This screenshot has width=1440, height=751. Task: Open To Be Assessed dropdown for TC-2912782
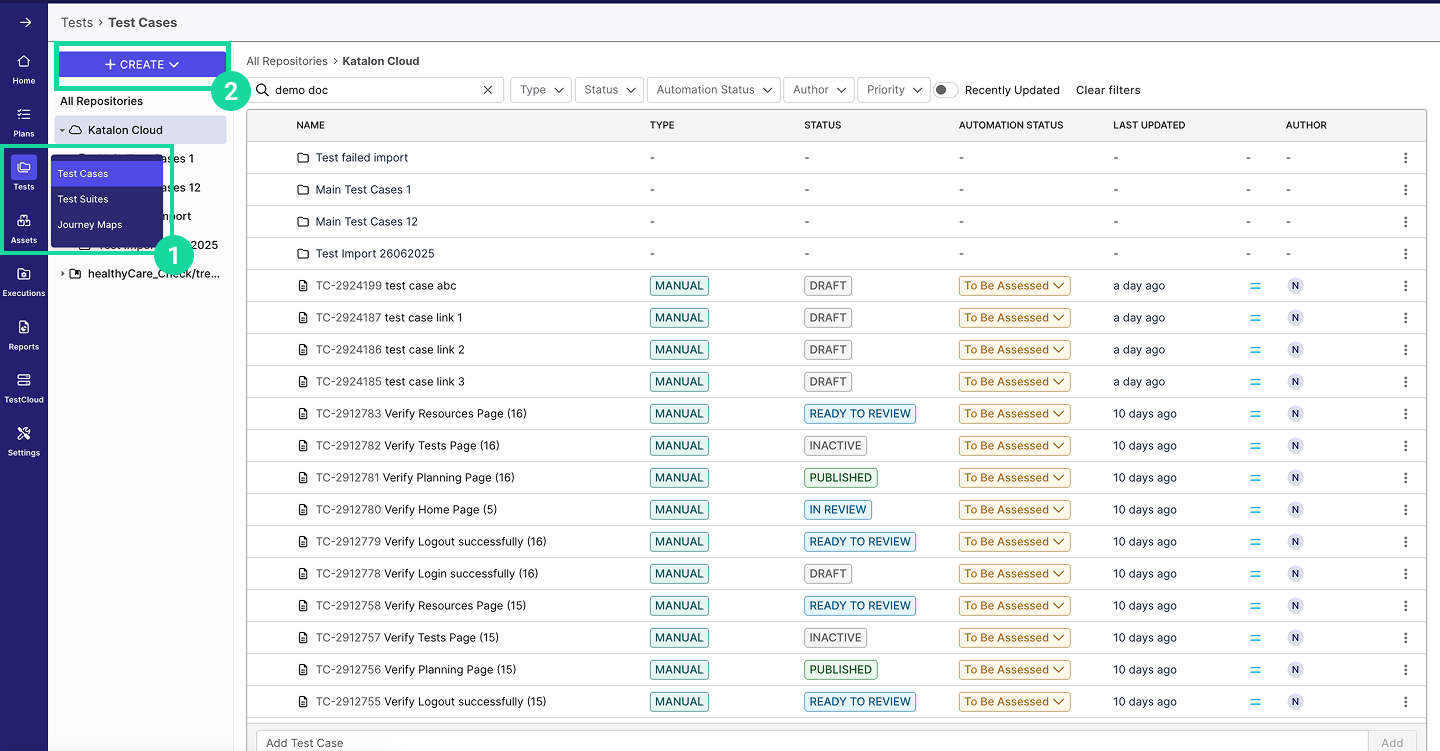coord(1014,446)
